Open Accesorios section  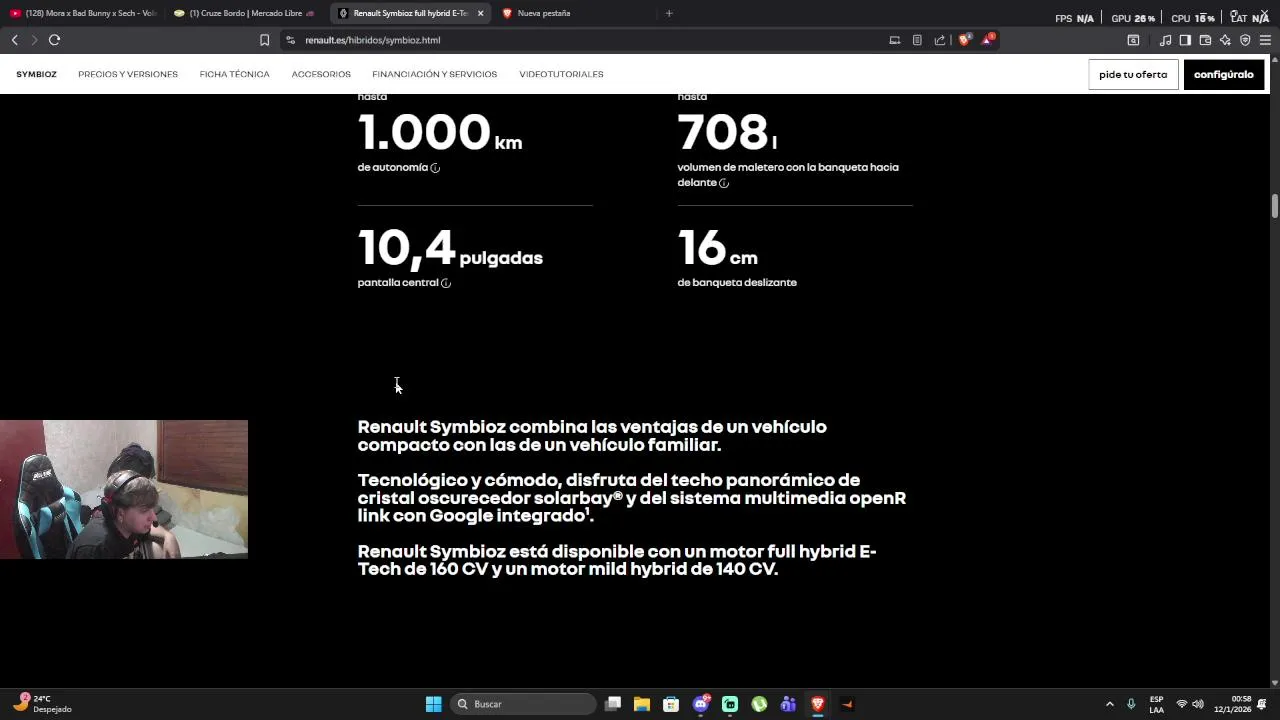click(x=321, y=74)
